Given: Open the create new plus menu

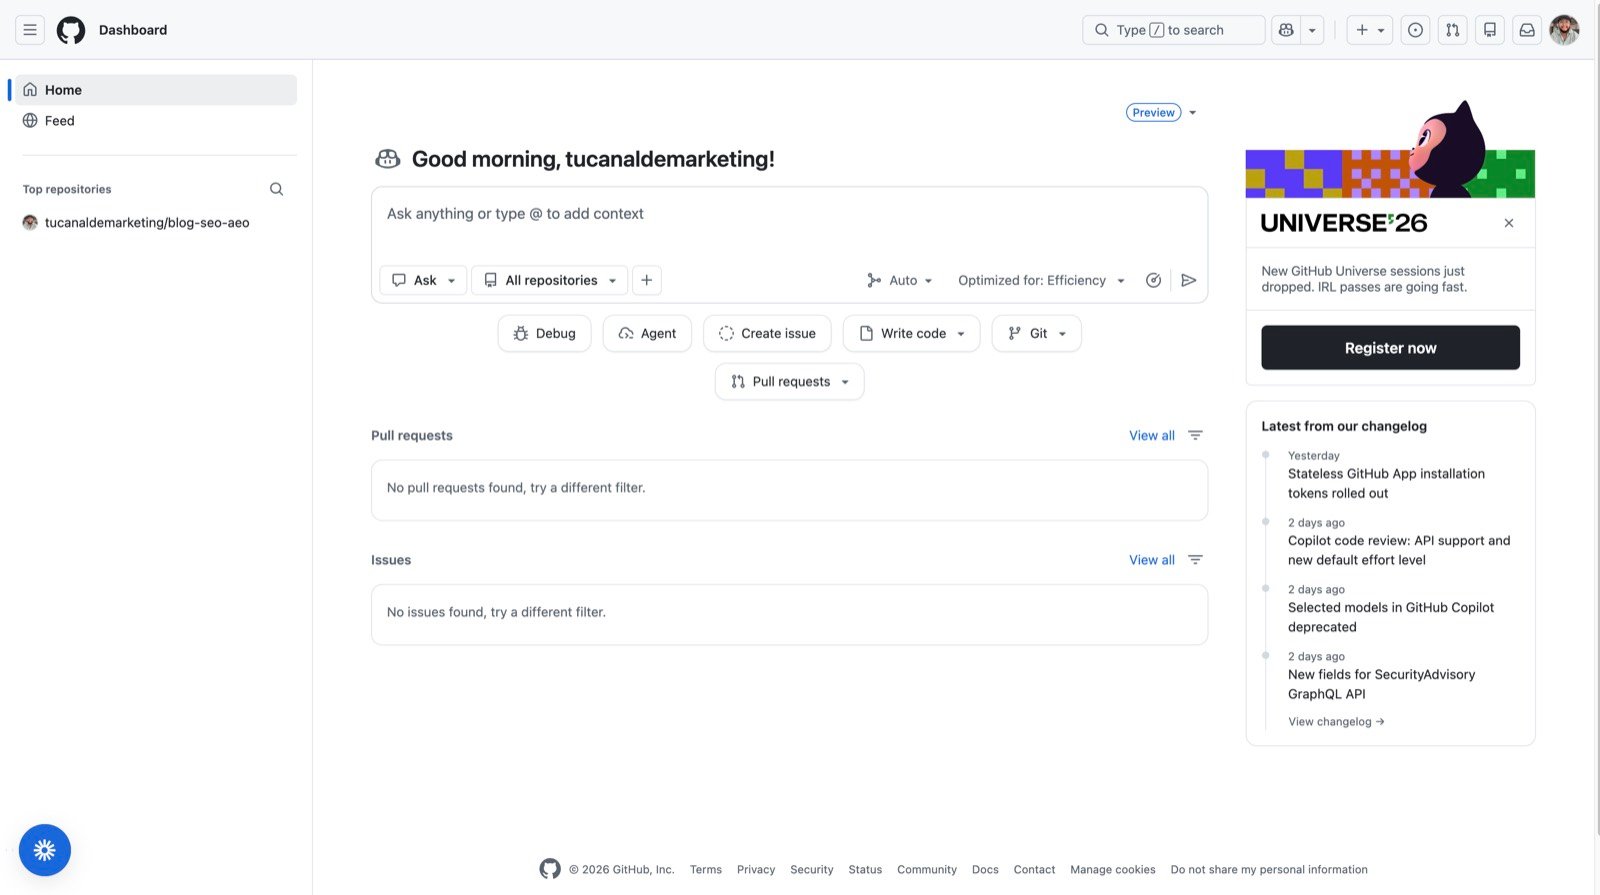Looking at the screenshot, I should tap(1370, 30).
